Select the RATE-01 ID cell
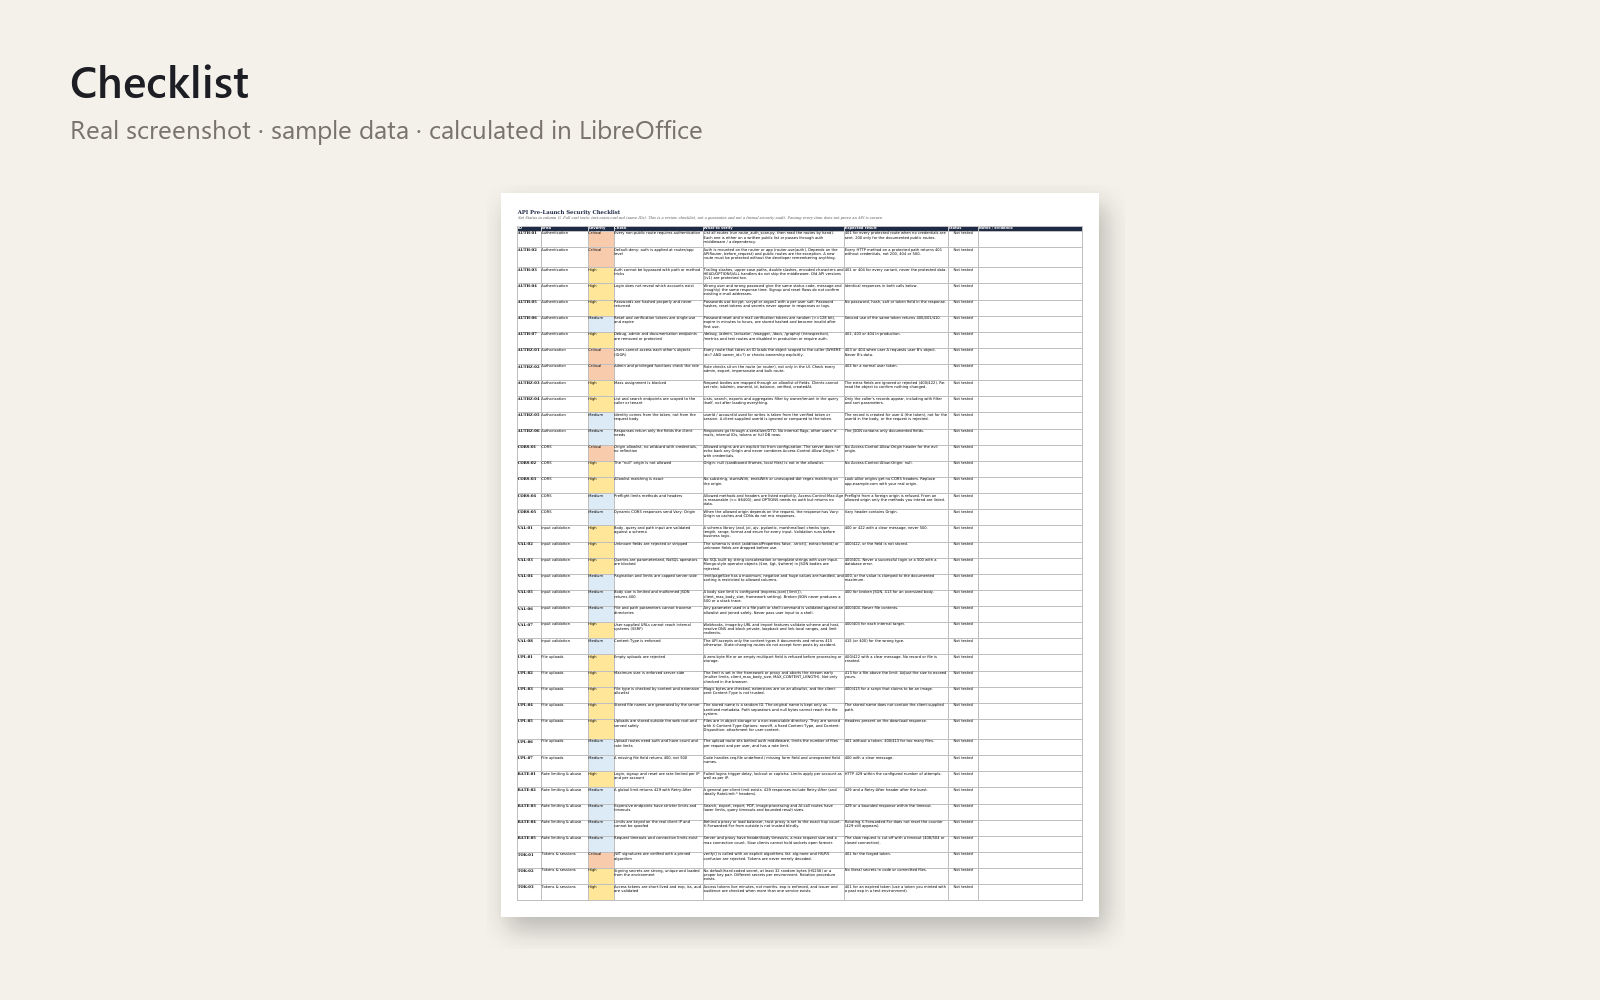 tap(529, 779)
